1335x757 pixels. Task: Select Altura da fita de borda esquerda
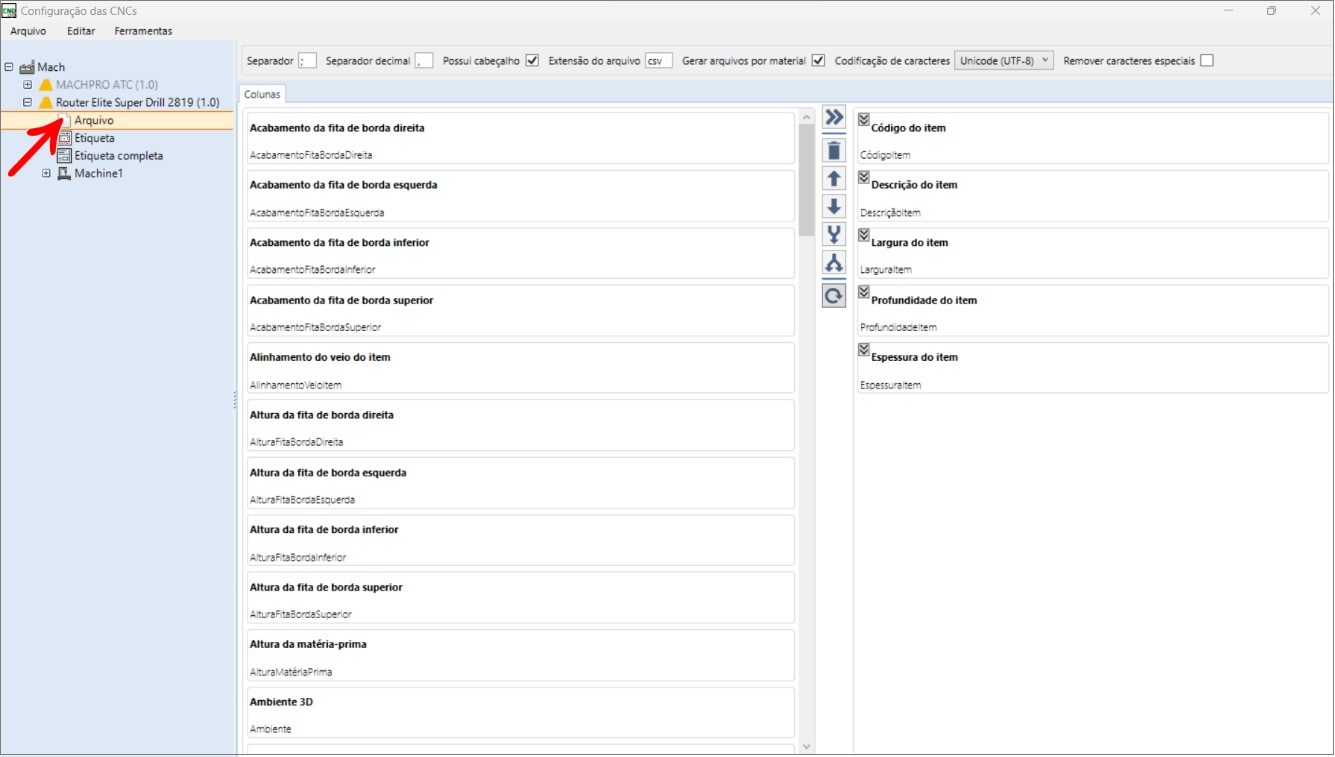520,484
